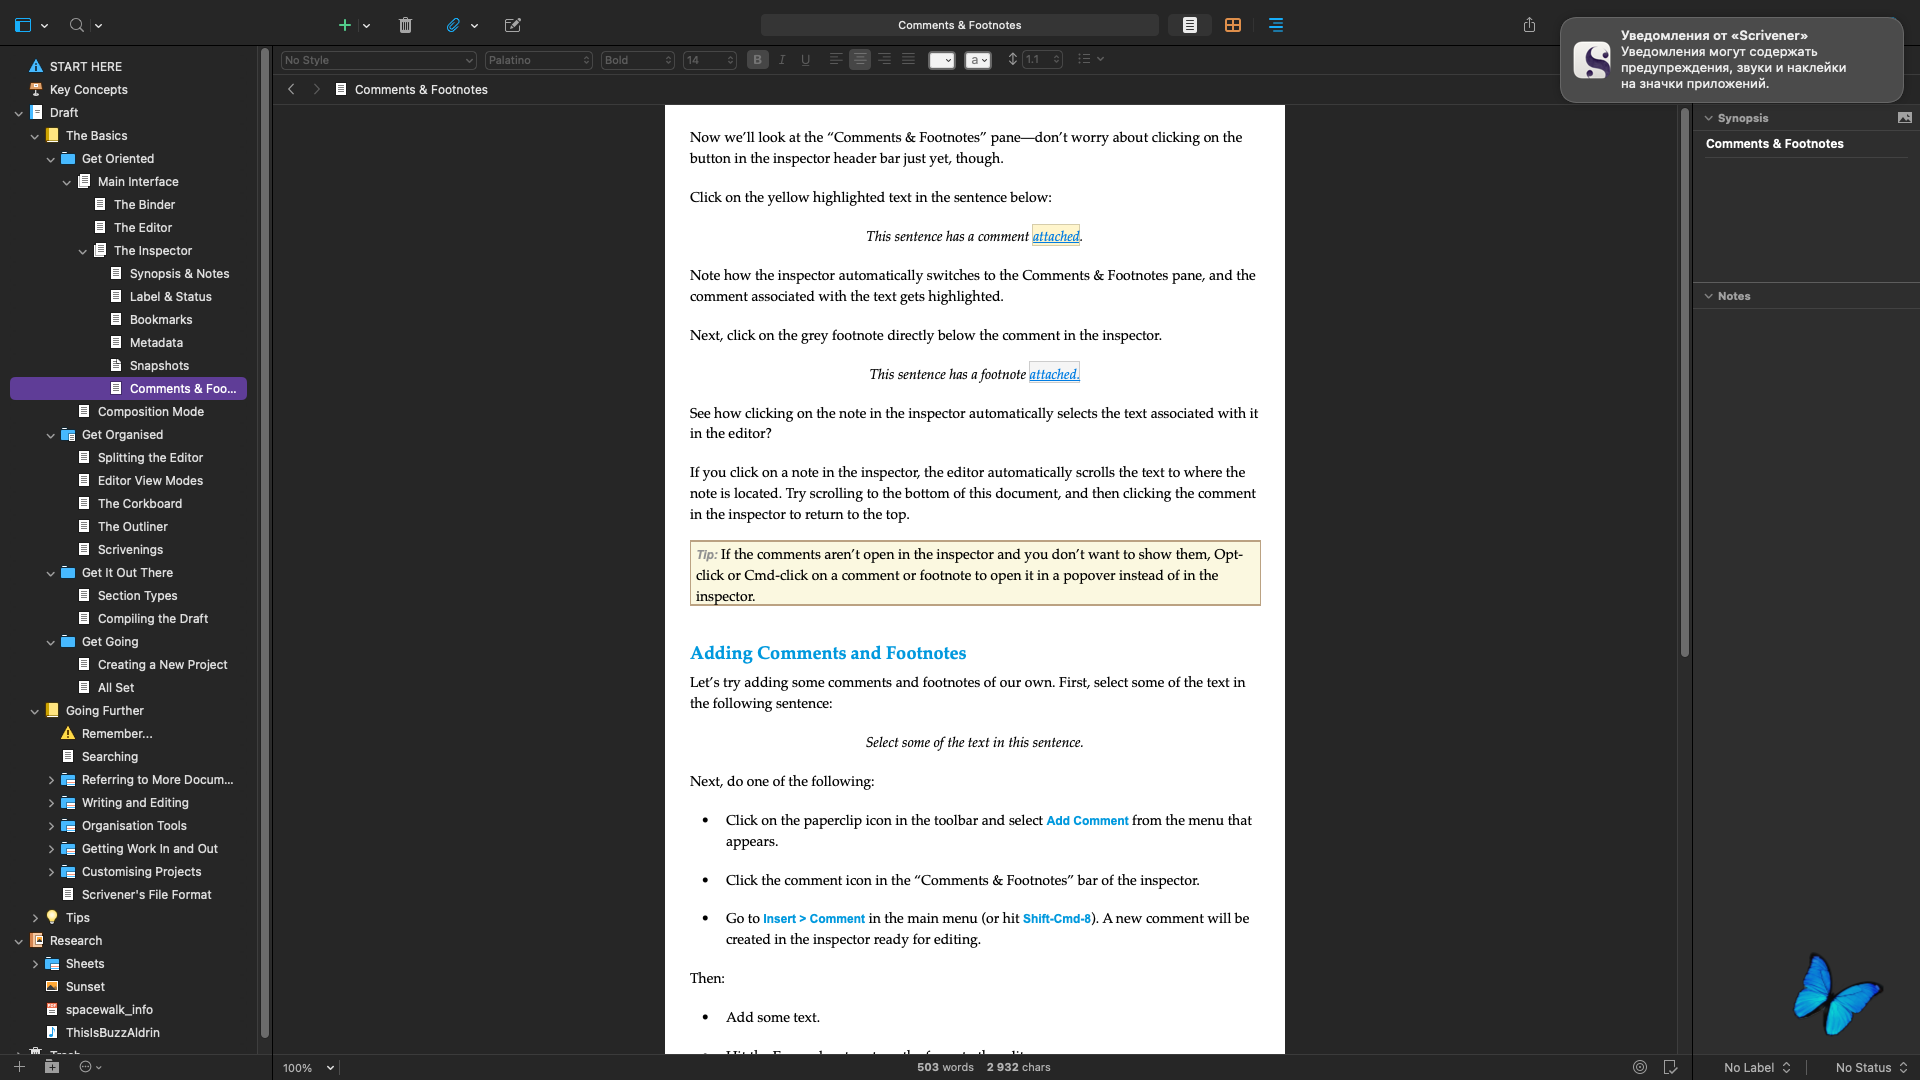The height and width of the screenshot is (1080, 1920).
Task: Click the green add document icon
Action: (x=345, y=25)
